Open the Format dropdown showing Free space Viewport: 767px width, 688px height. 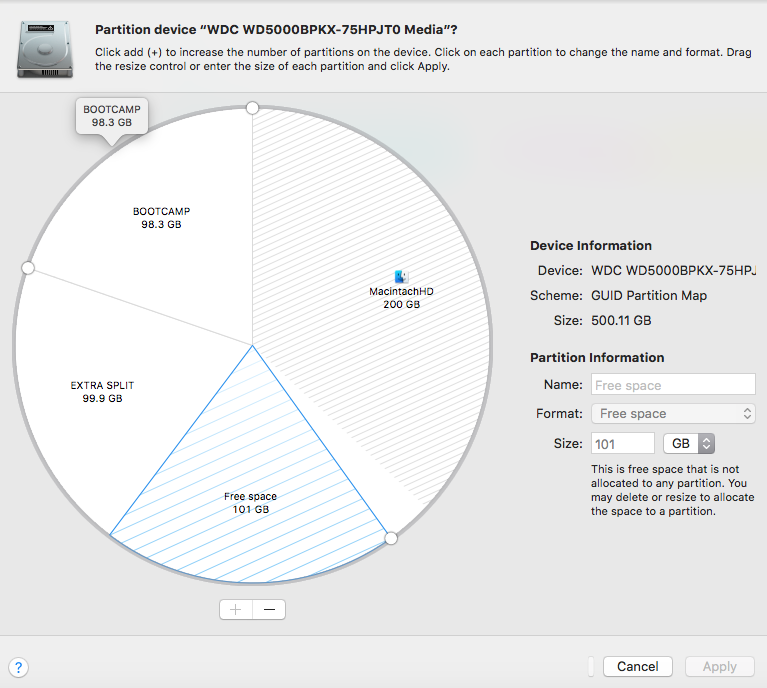pos(673,413)
